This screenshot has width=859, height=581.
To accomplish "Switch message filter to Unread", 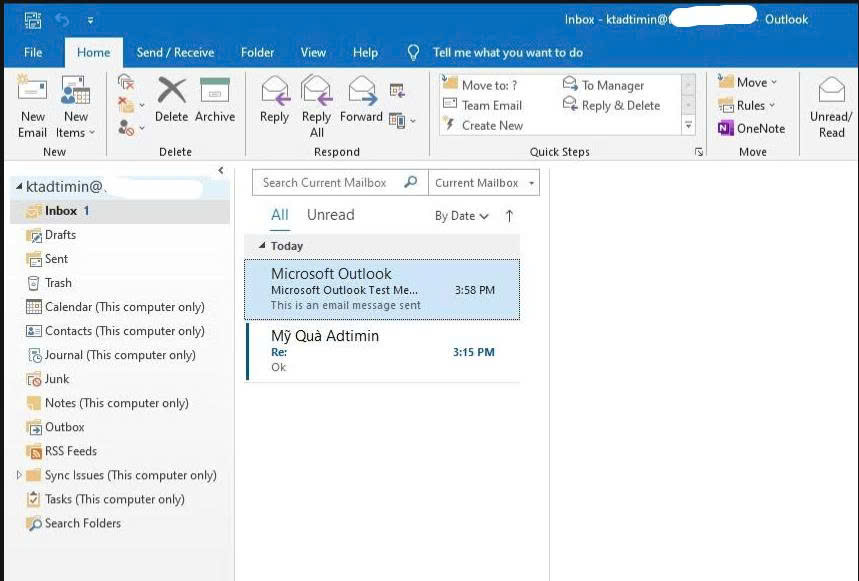I will tap(330, 215).
